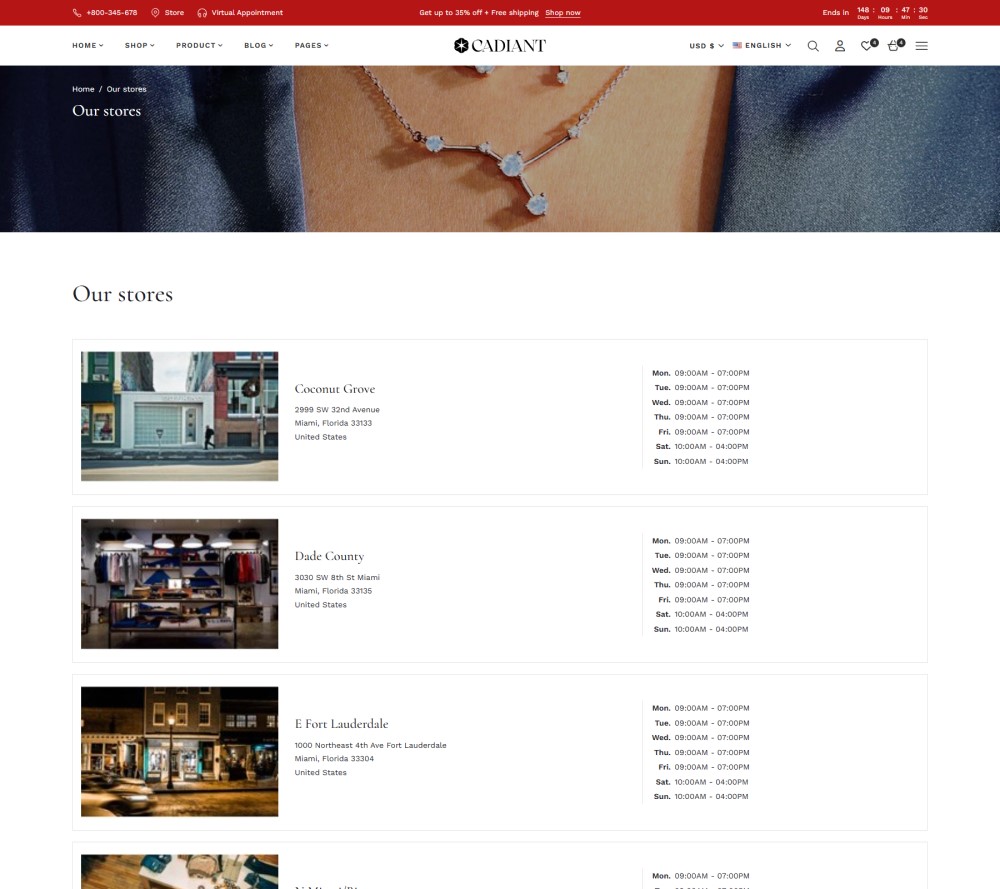Click the Our stores page heading
Image resolution: width=1000 pixels, height=889 pixels.
122,294
